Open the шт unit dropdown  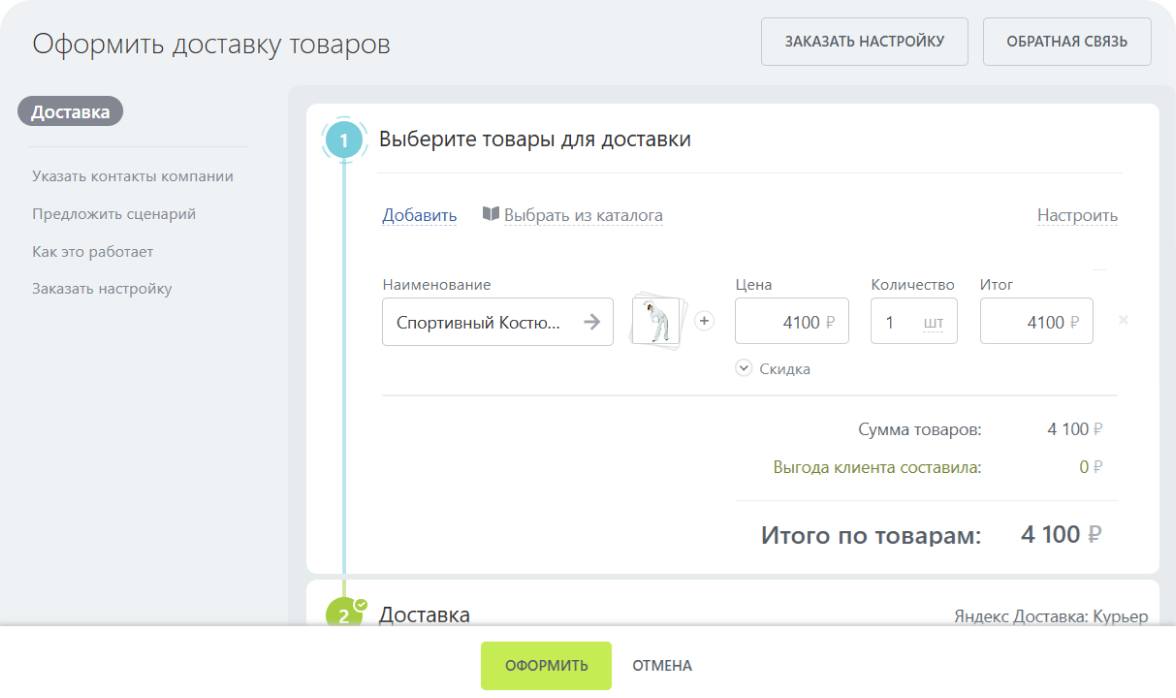tap(933, 323)
